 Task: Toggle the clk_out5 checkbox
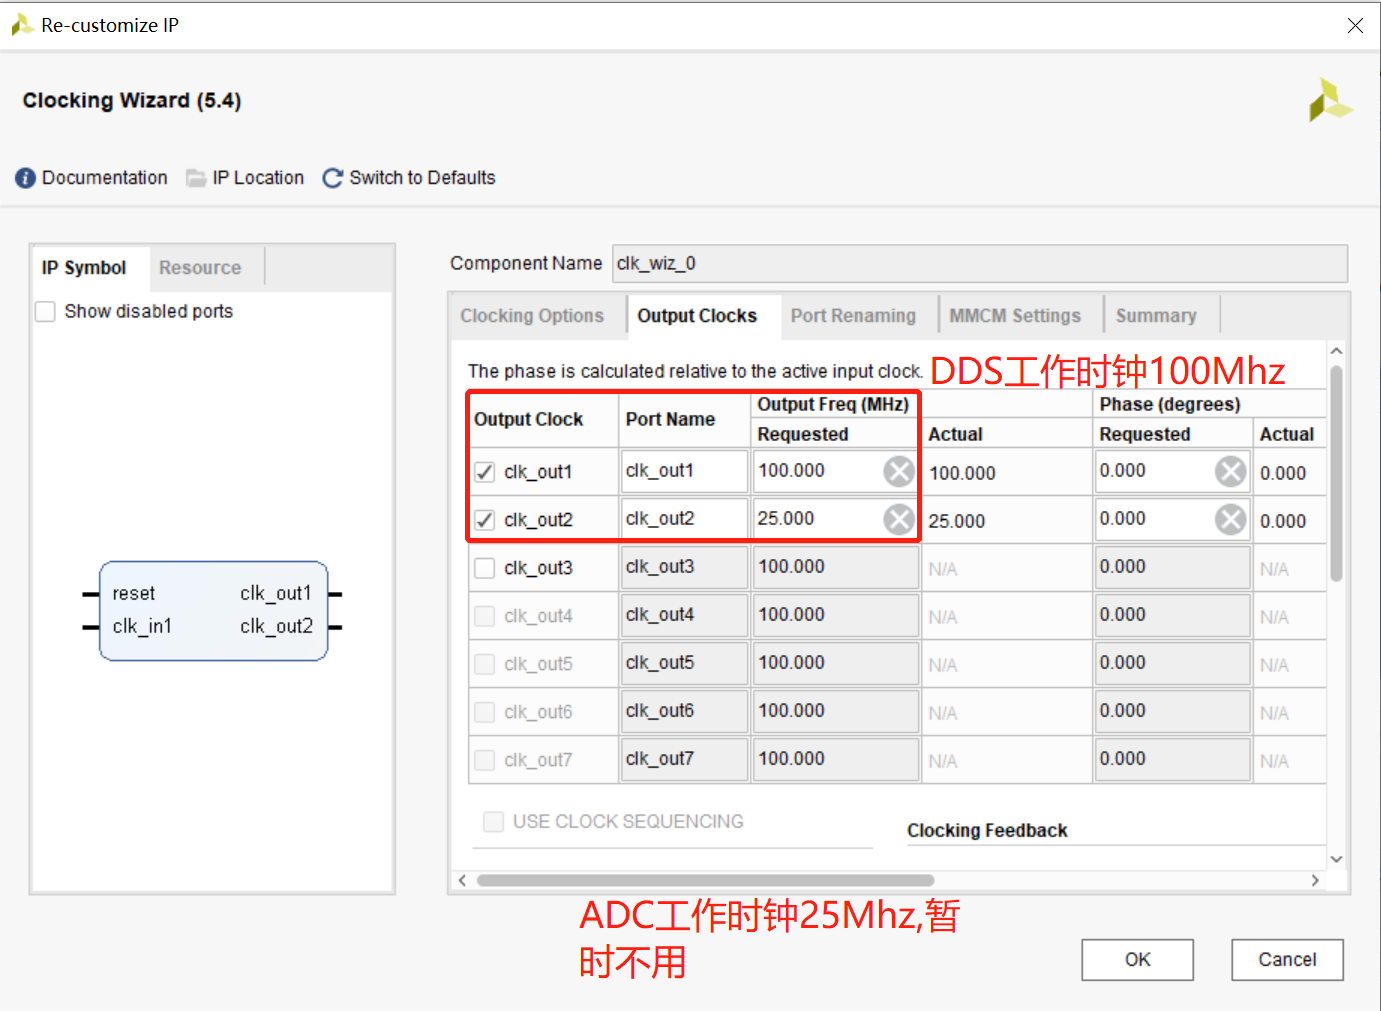485,664
